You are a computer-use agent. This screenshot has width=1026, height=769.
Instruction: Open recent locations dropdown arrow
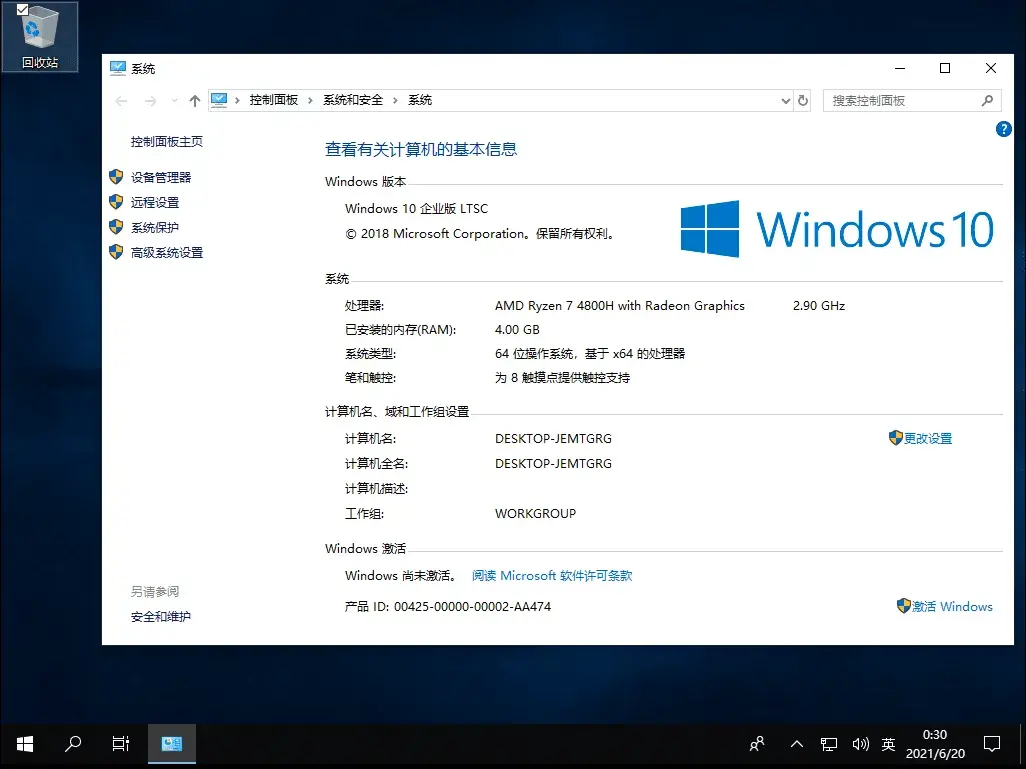[174, 101]
